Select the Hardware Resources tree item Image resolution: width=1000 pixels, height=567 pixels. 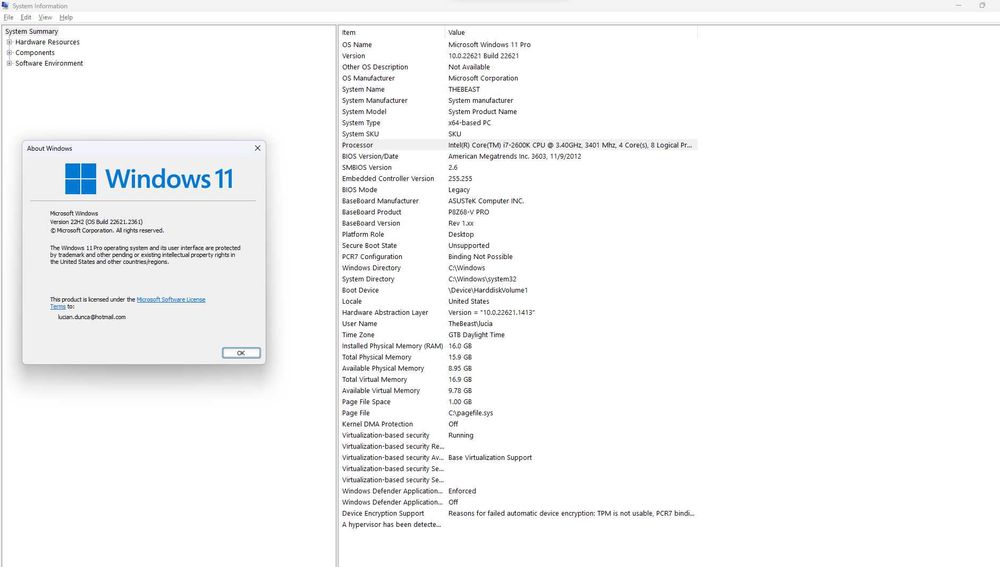click(x=47, y=42)
